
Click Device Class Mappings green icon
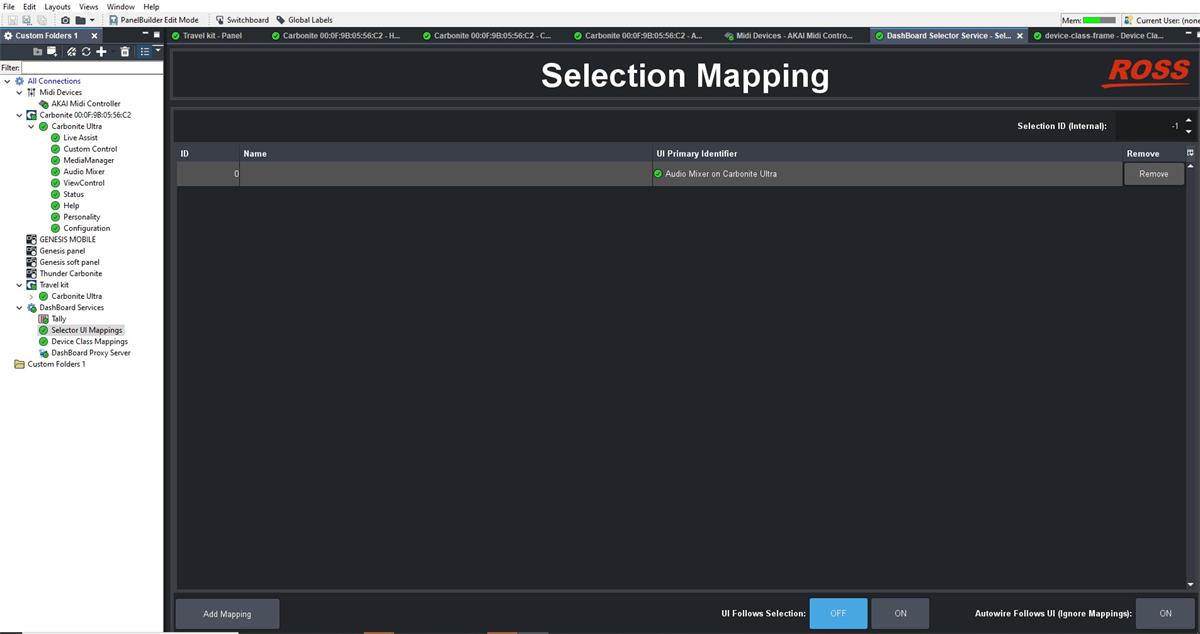pyautogui.click(x=43, y=341)
